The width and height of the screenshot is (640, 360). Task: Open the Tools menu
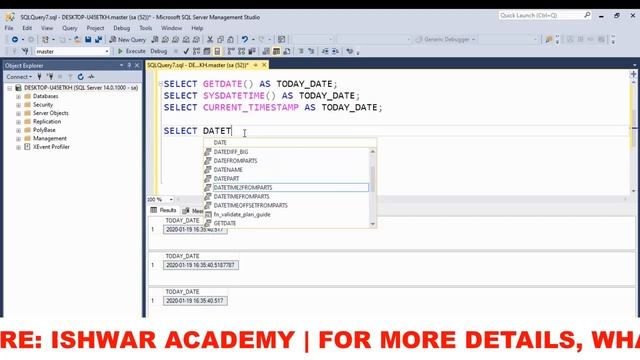[x=146, y=28]
